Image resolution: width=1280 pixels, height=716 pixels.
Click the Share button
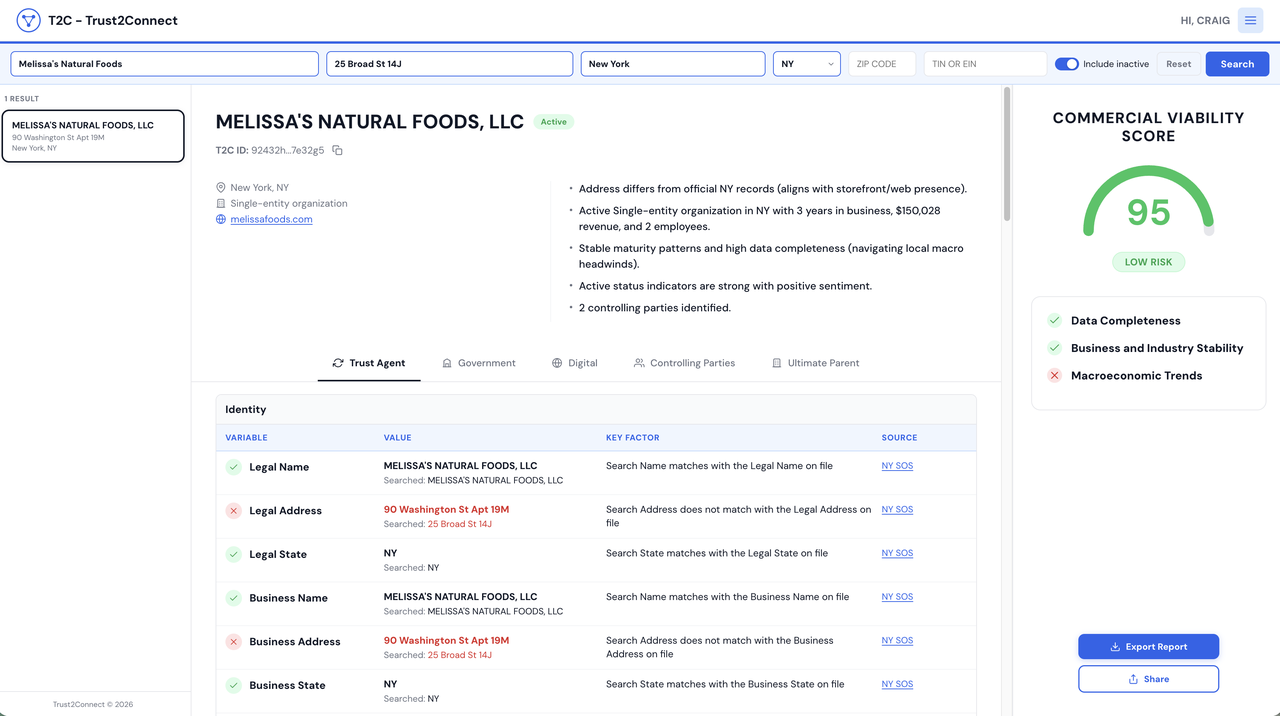point(1148,679)
